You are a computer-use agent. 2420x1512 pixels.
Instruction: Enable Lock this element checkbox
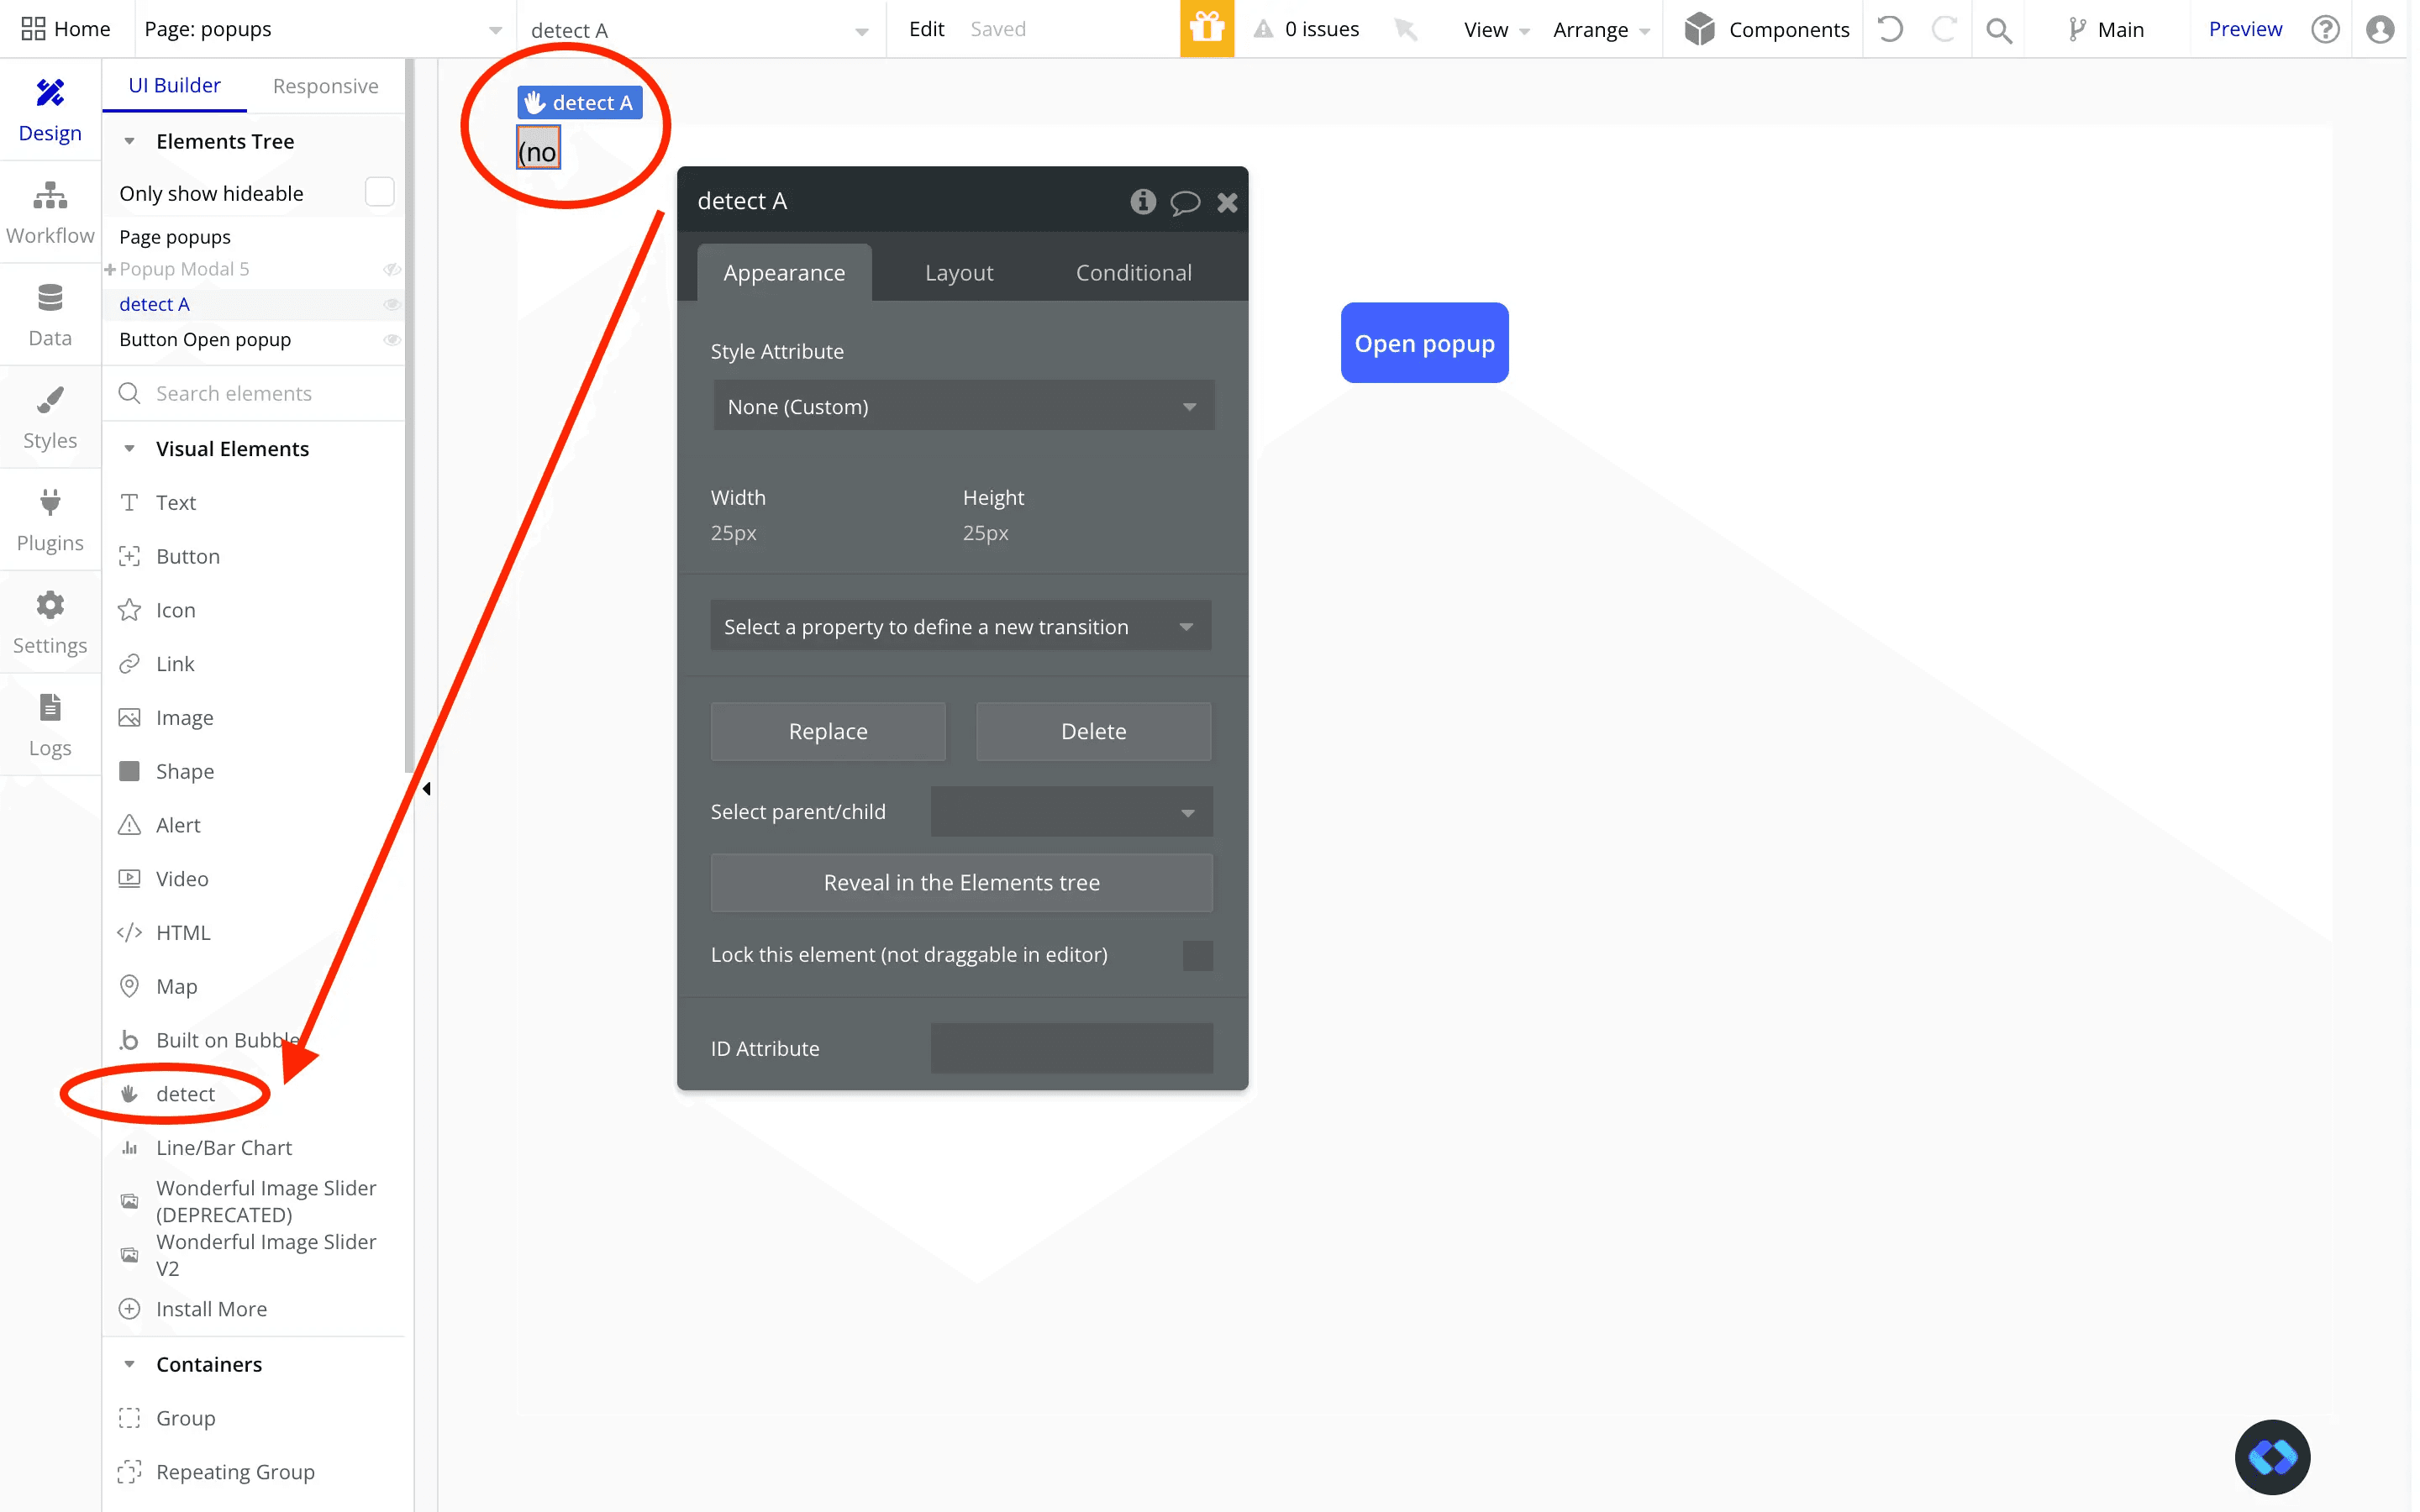pos(1197,955)
